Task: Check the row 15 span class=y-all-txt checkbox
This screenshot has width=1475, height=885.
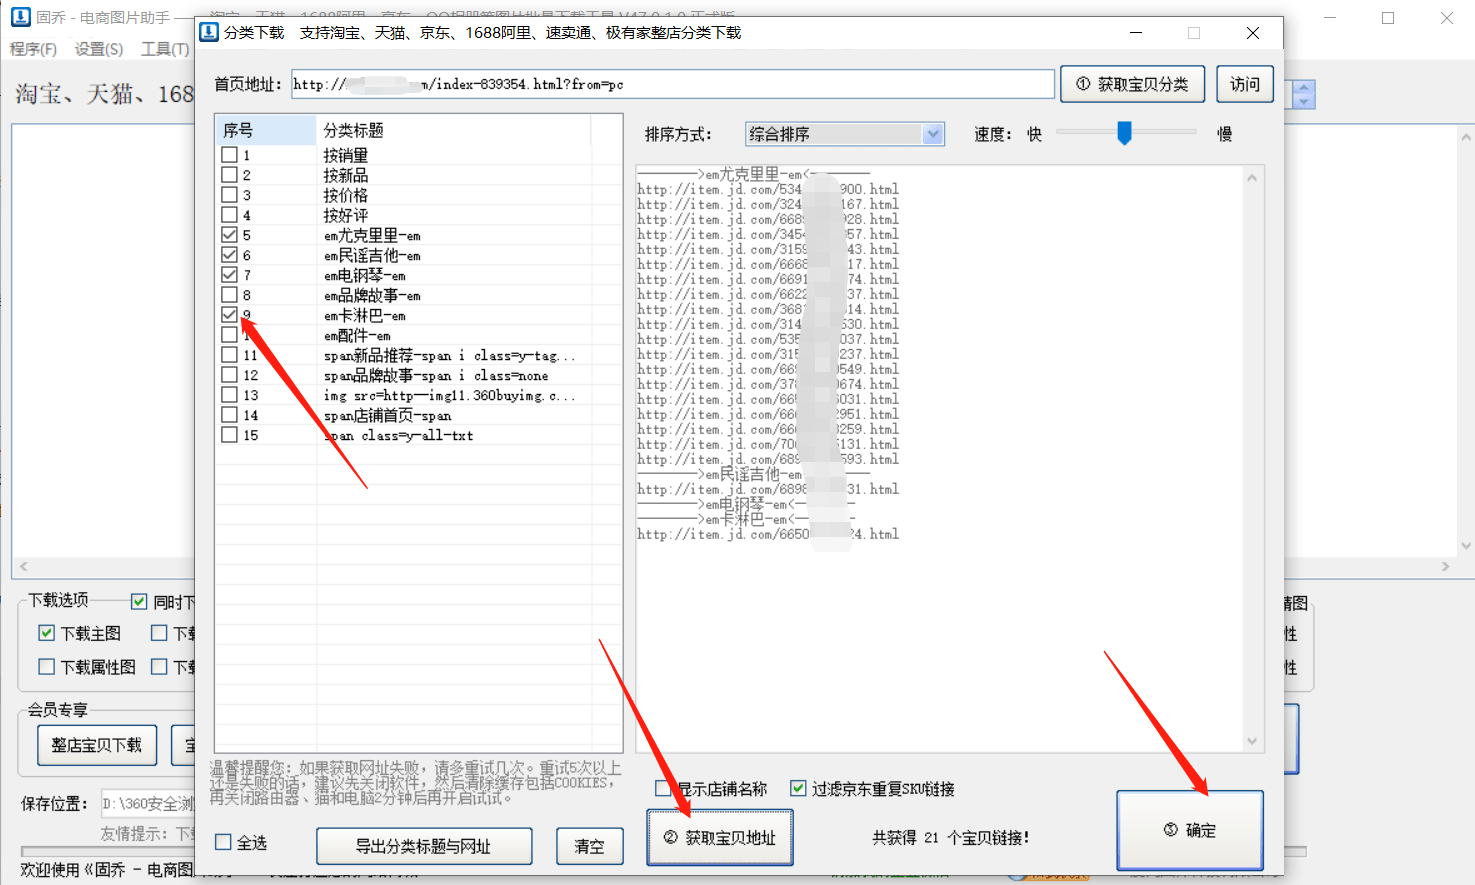Action: pyautogui.click(x=229, y=435)
